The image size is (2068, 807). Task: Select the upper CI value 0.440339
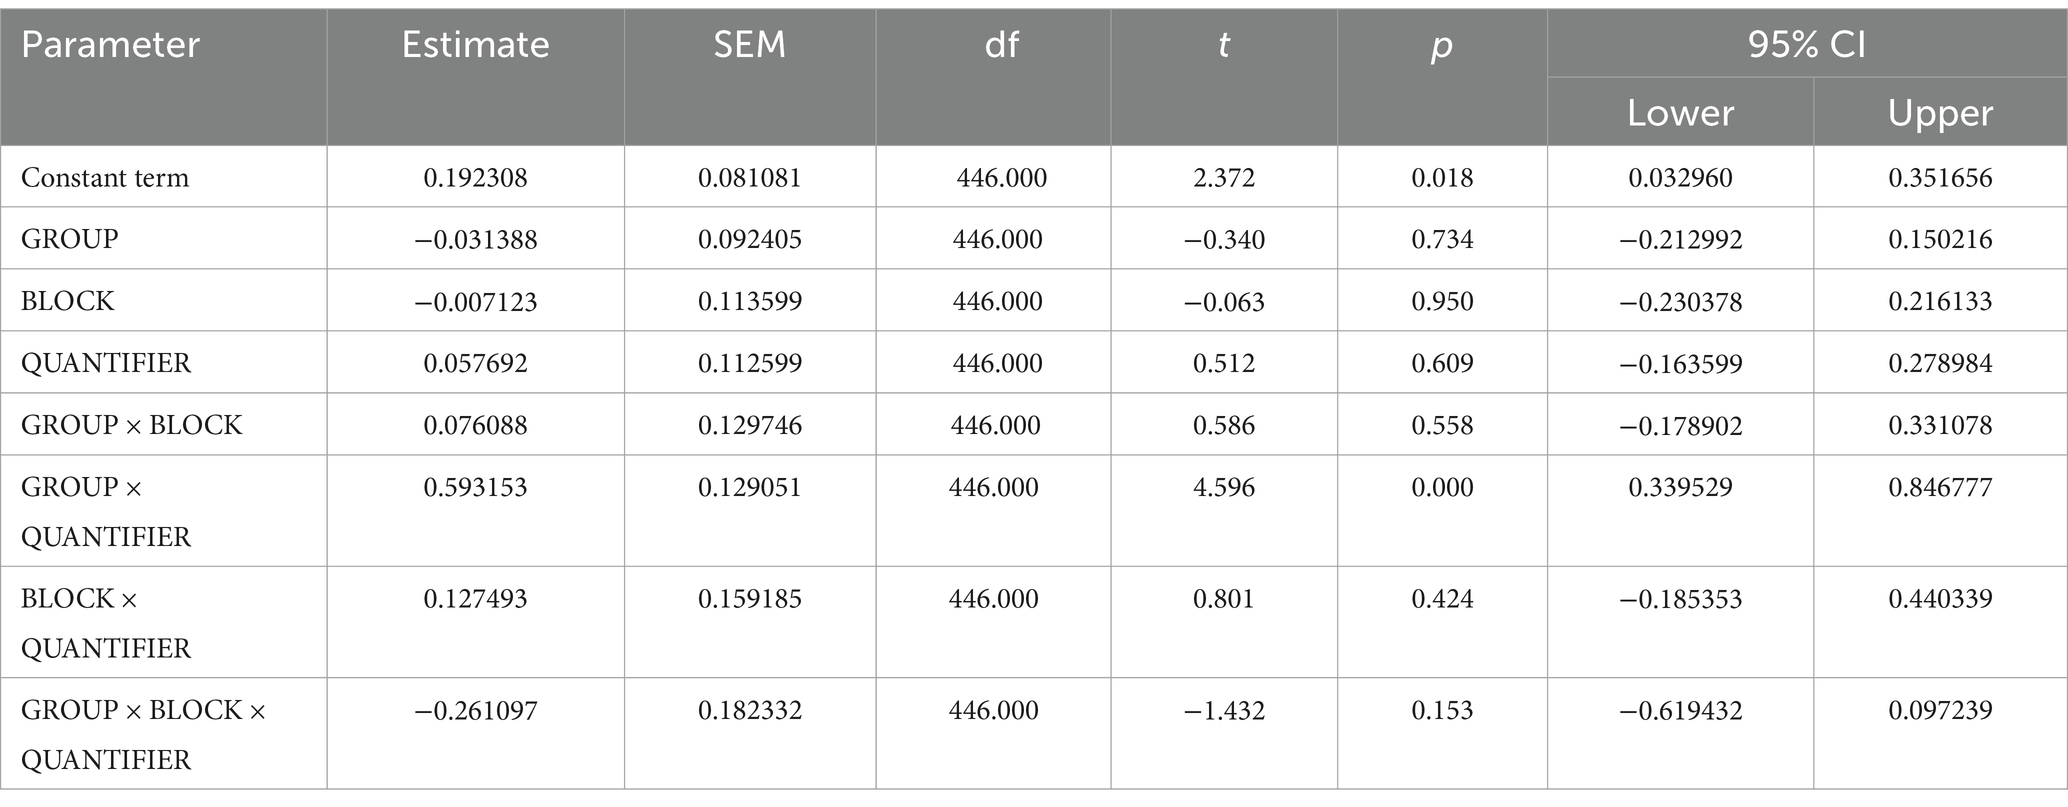(x=1940, y=599)
